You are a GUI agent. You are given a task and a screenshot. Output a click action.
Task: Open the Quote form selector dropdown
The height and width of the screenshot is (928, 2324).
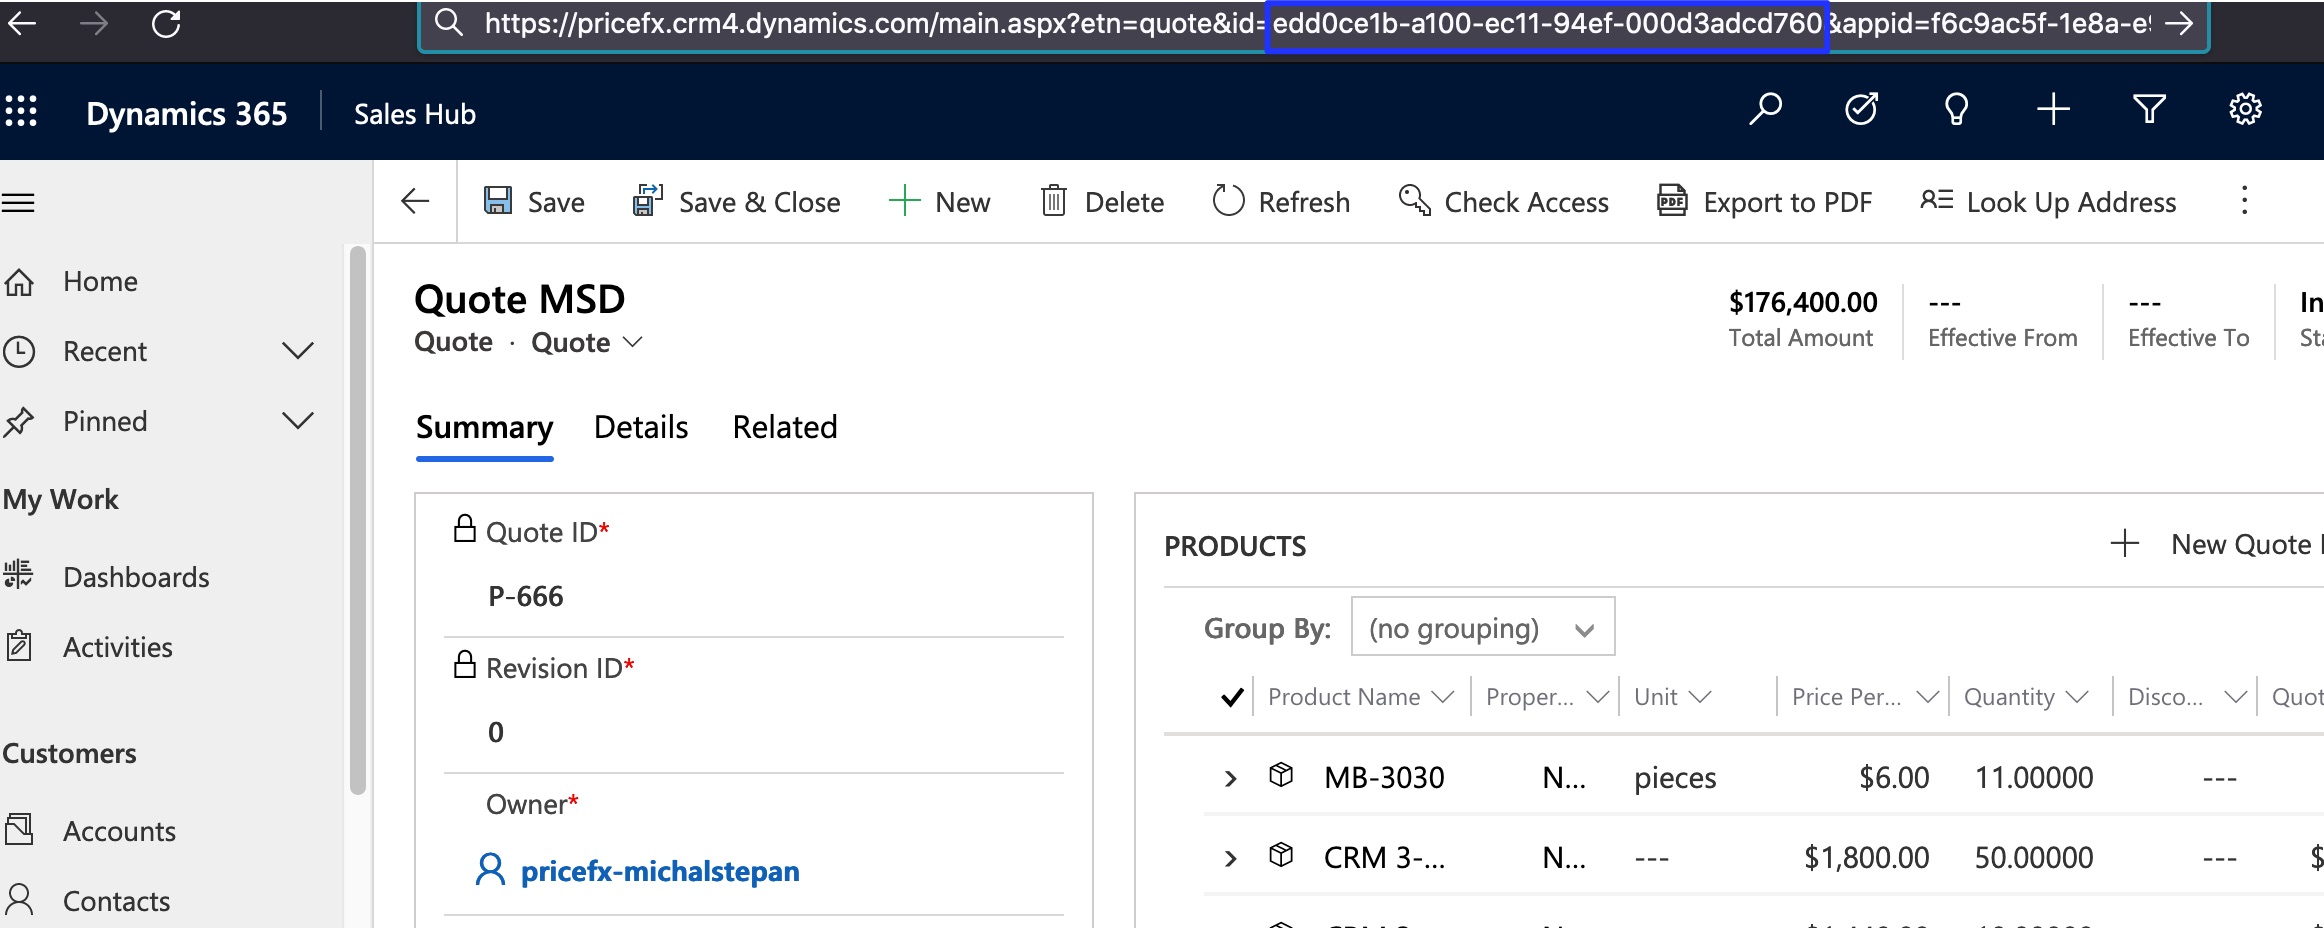587,342
